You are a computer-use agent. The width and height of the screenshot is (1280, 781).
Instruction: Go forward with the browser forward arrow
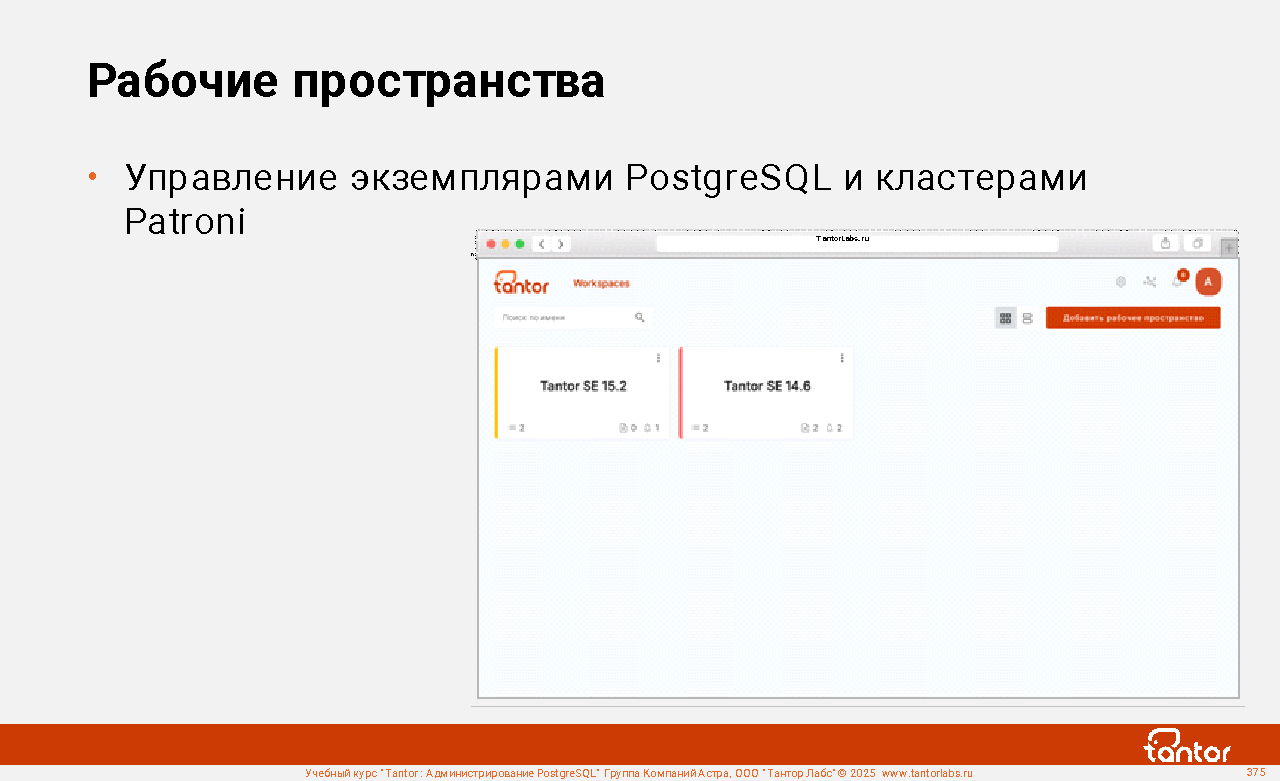[561, 244]
